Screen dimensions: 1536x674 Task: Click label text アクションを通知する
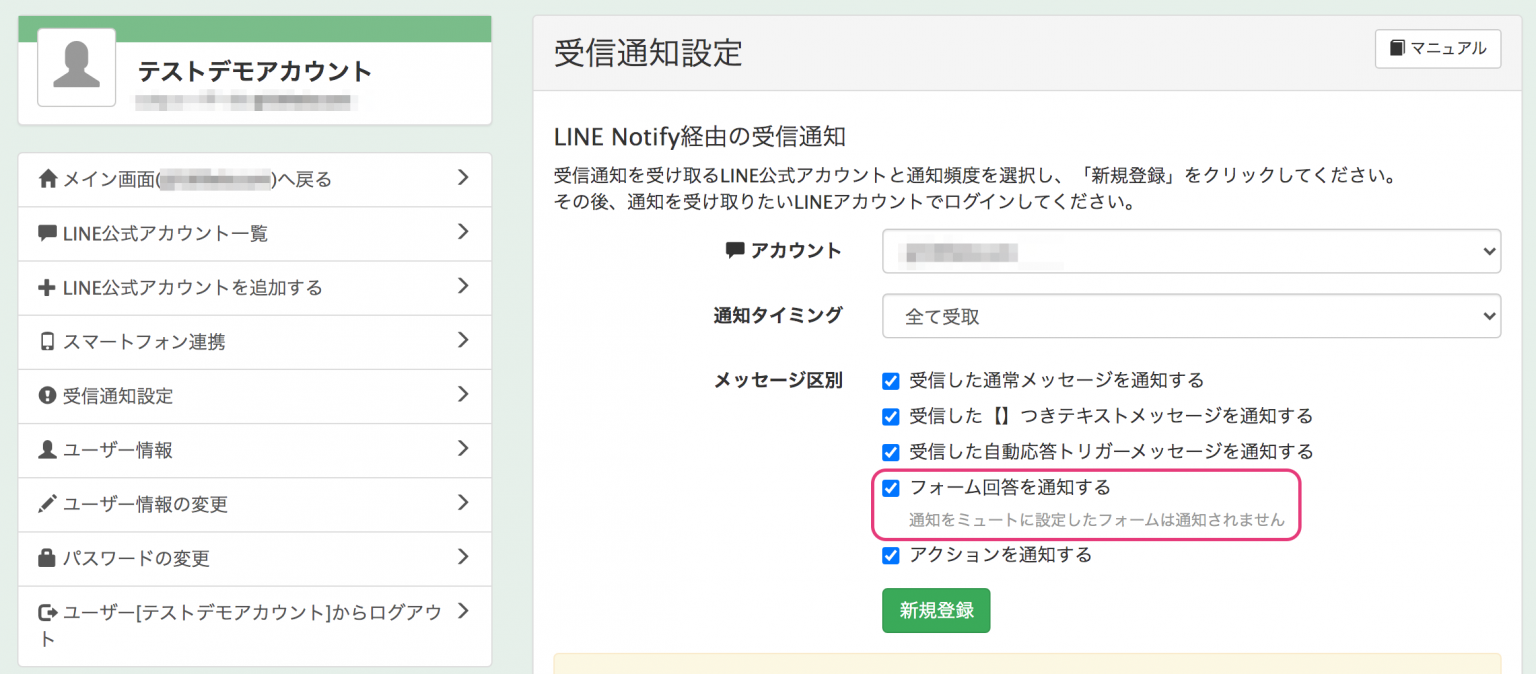point(1000,555)
